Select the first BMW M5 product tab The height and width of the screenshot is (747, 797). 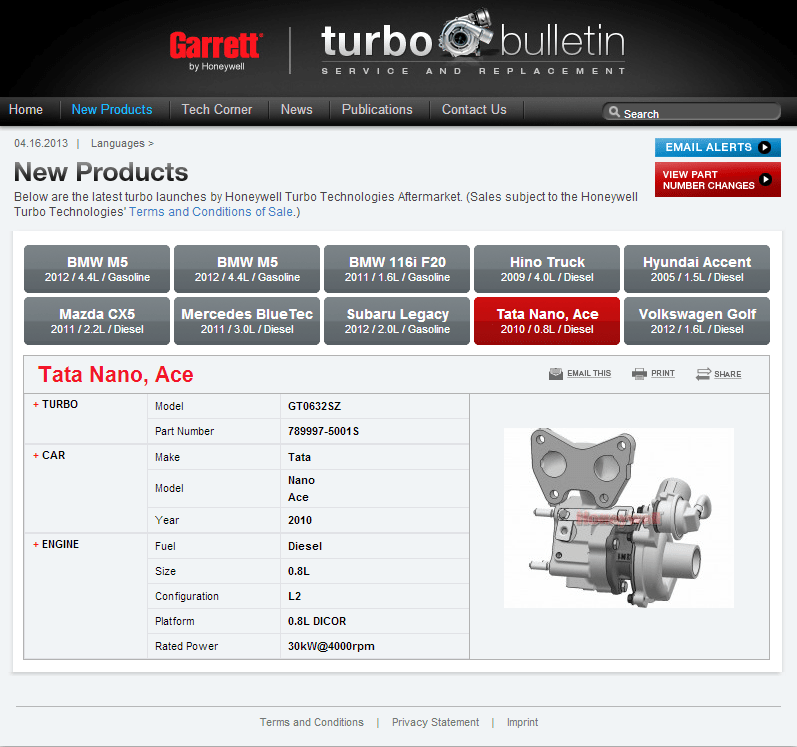97,269
